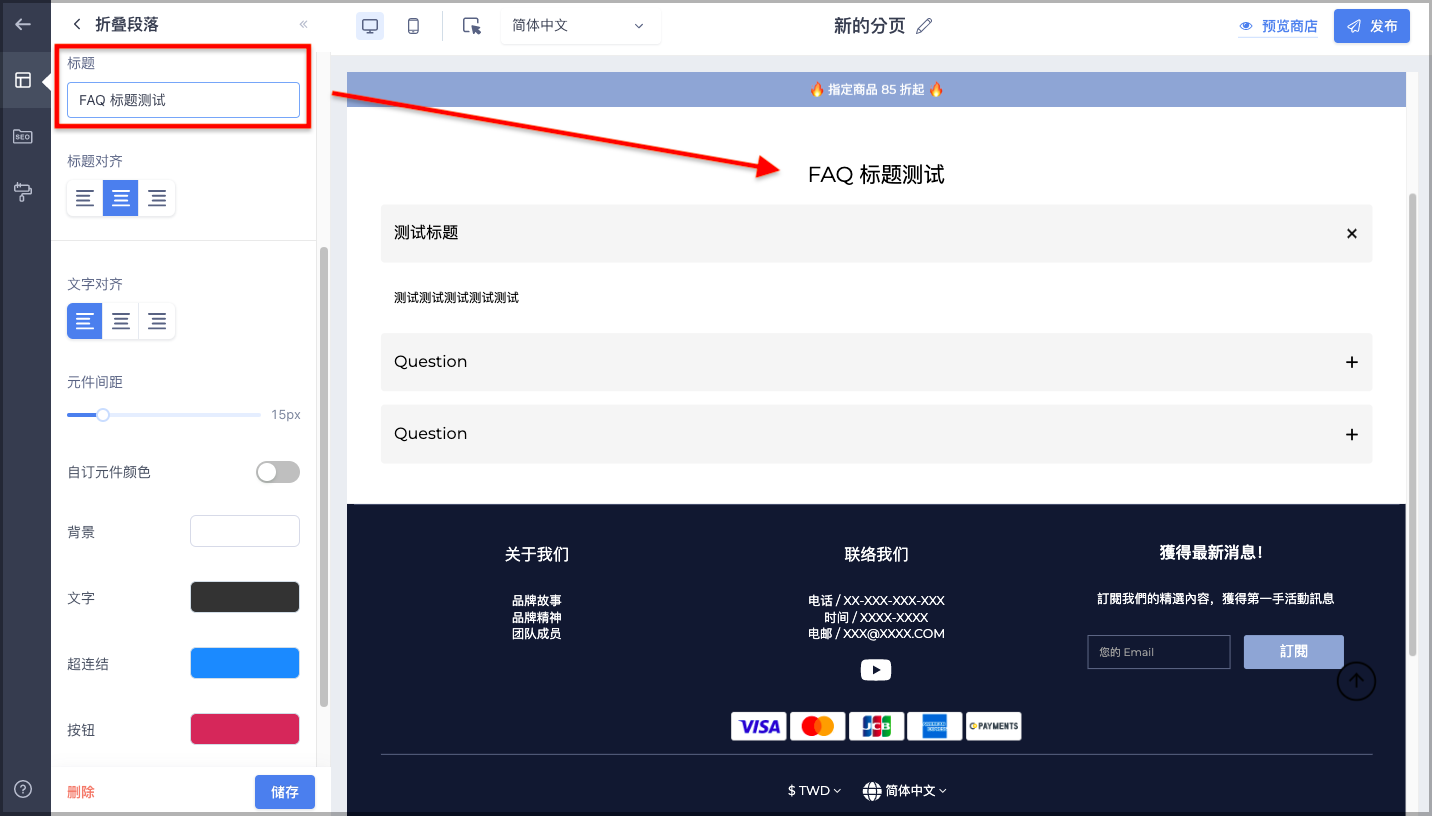Toggle the 自订元件颜色 switch

(x=278, y=472)
